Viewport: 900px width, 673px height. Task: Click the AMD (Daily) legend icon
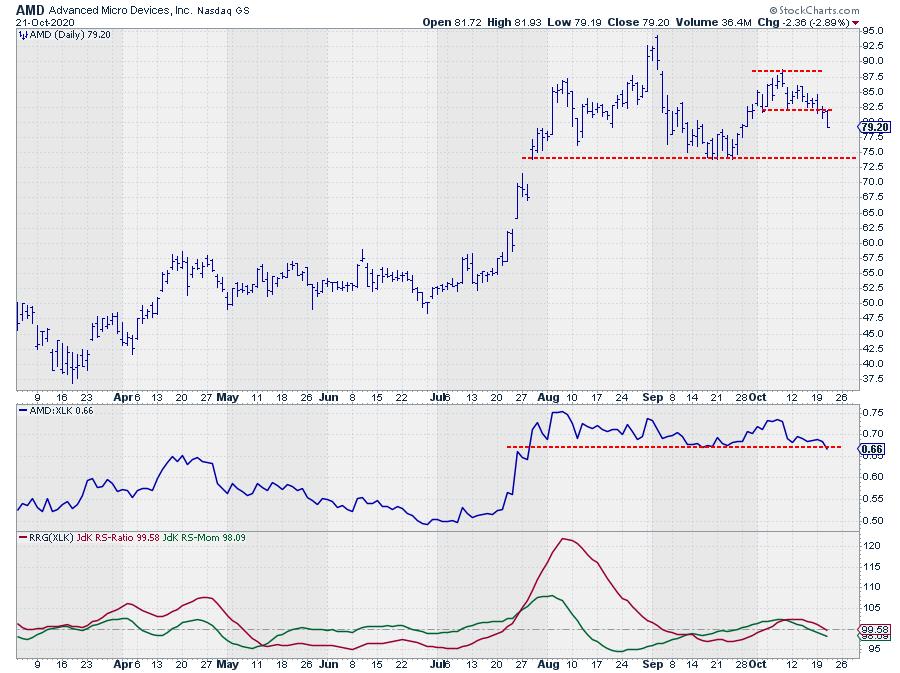[22, 34]
